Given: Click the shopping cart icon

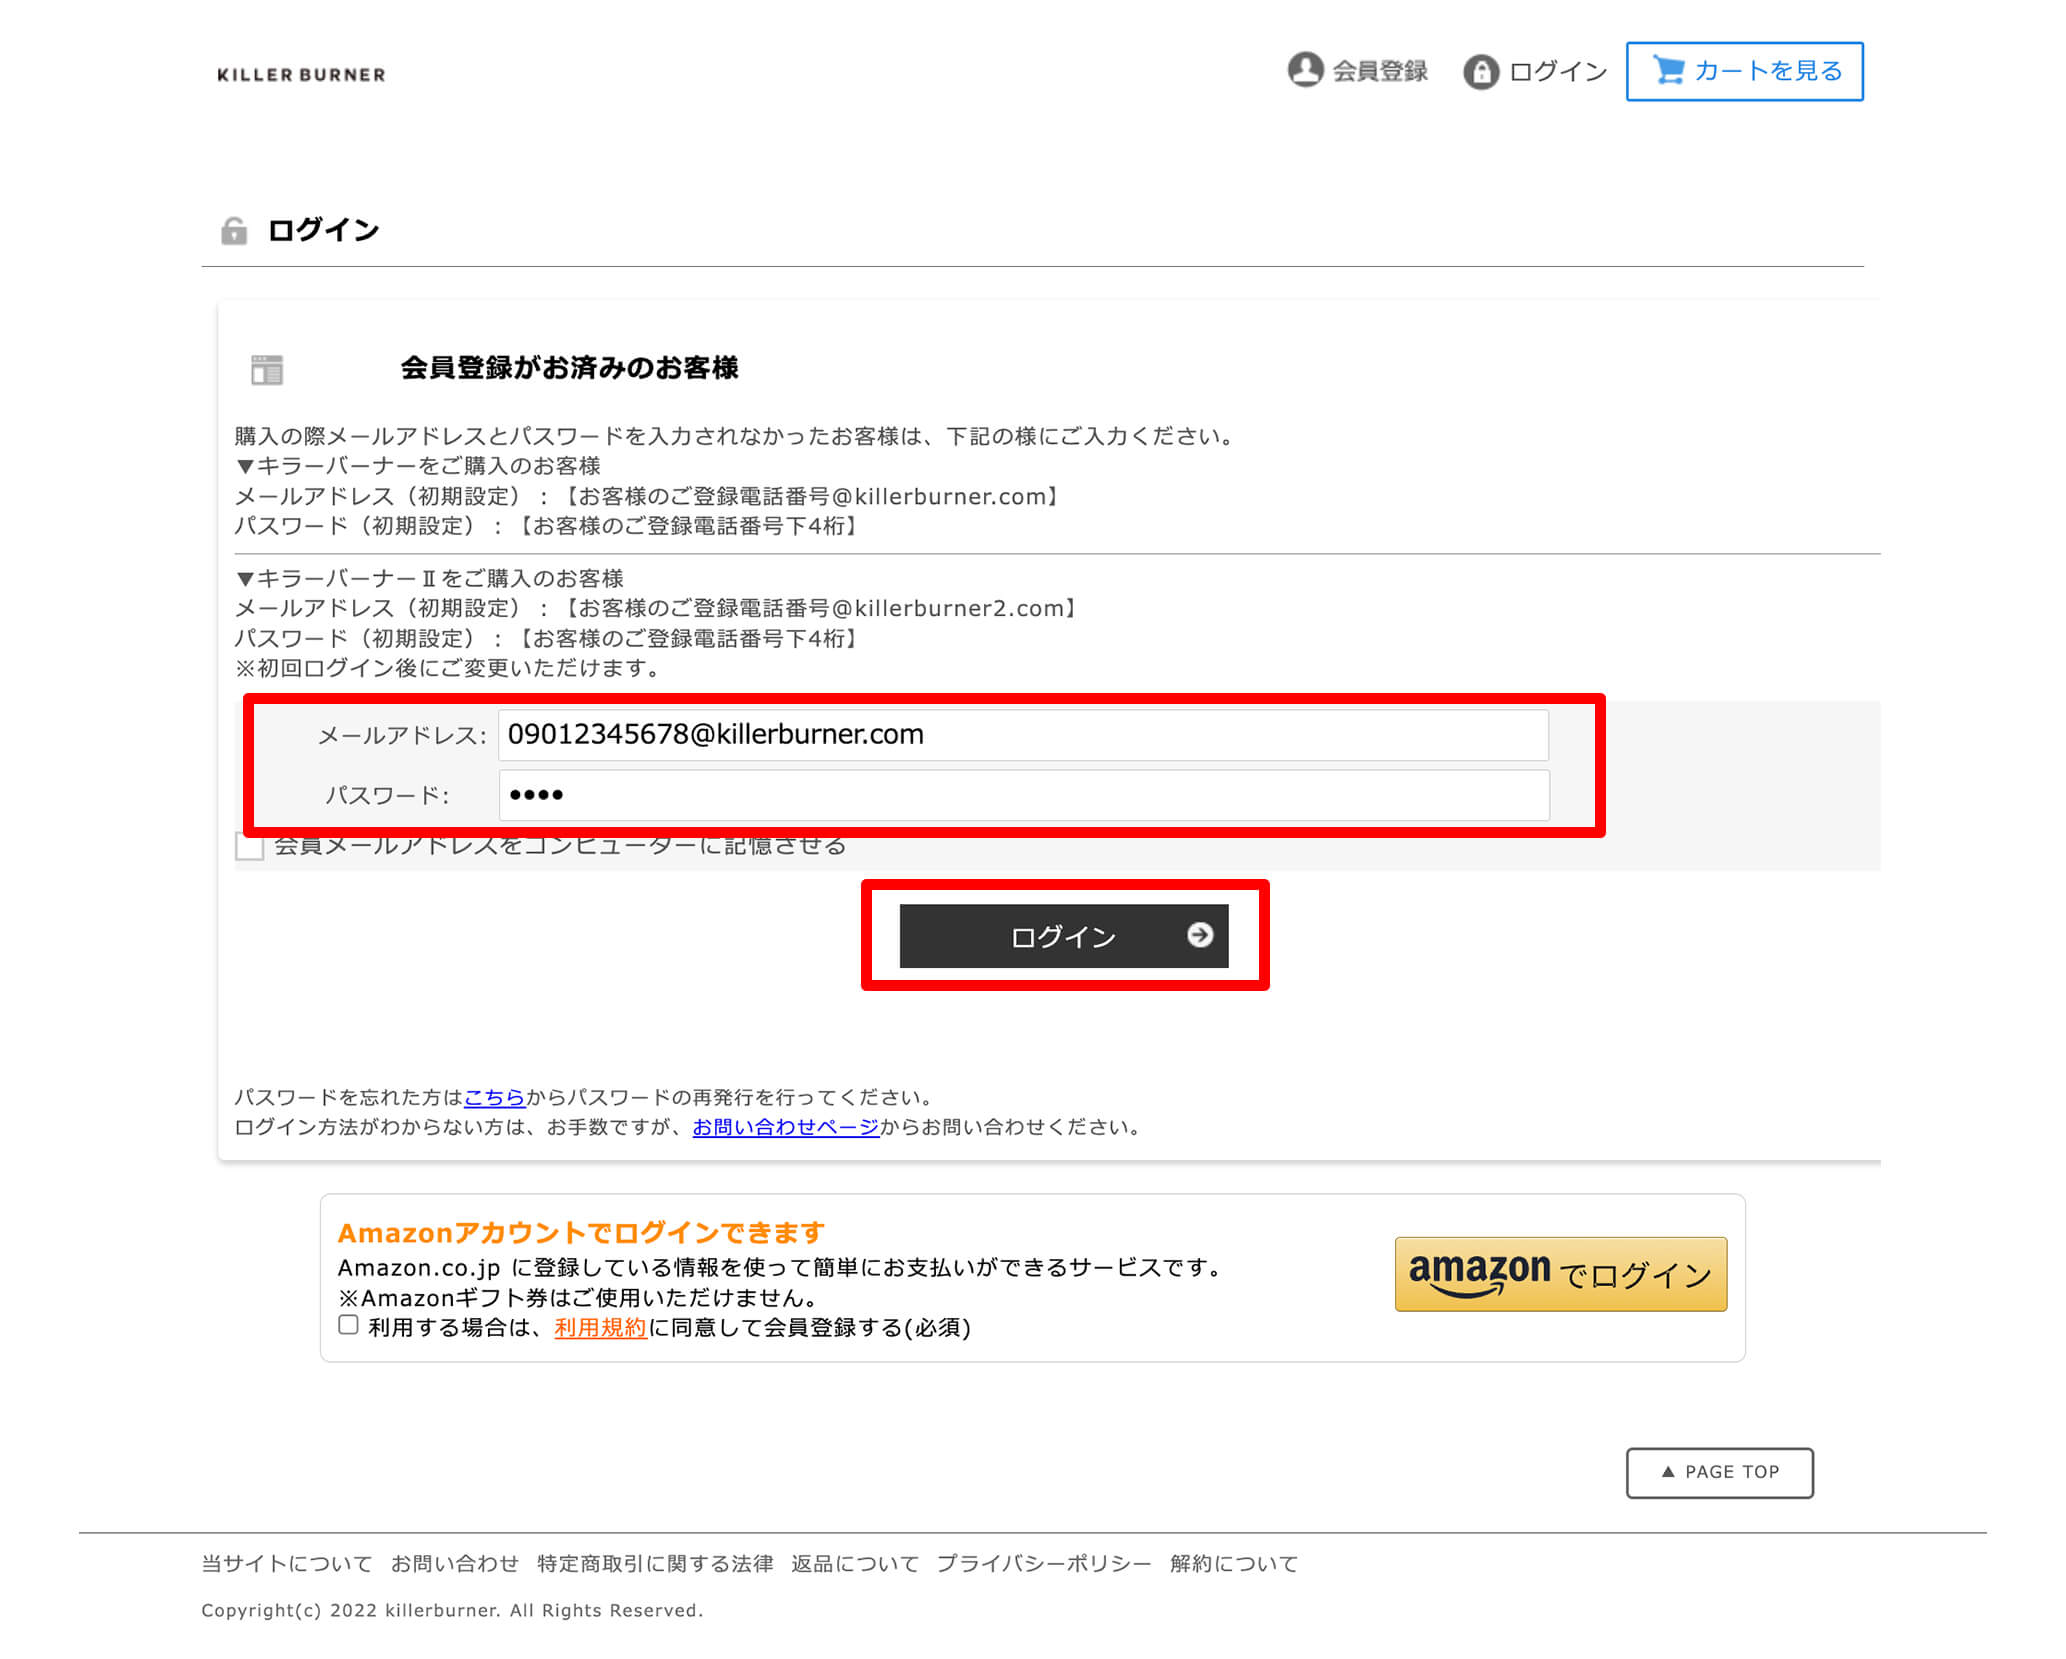Looking at the screenshot, I should (x=1668, y=70).
